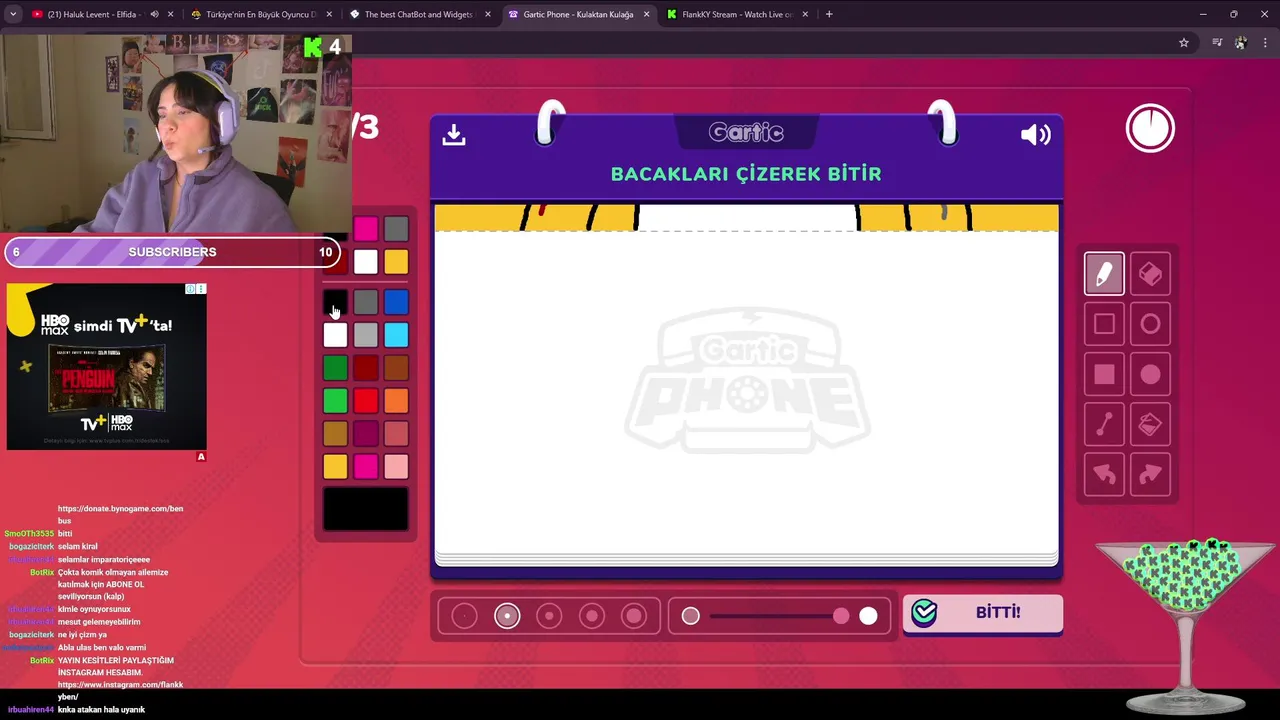Submit the drawing with BİTTİ! button

pyautogui.click(x=983, y=613)
